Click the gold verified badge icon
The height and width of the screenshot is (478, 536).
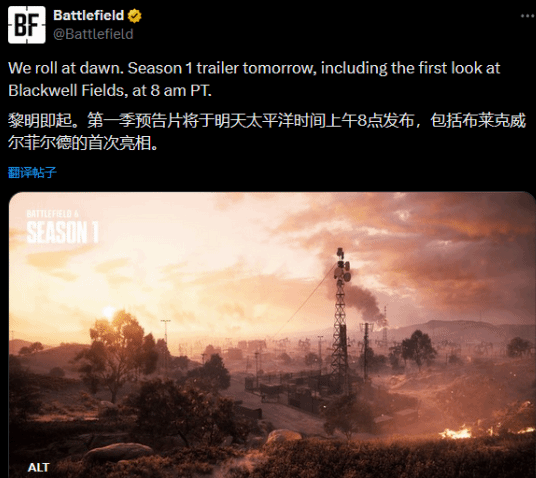click(134, 16)
